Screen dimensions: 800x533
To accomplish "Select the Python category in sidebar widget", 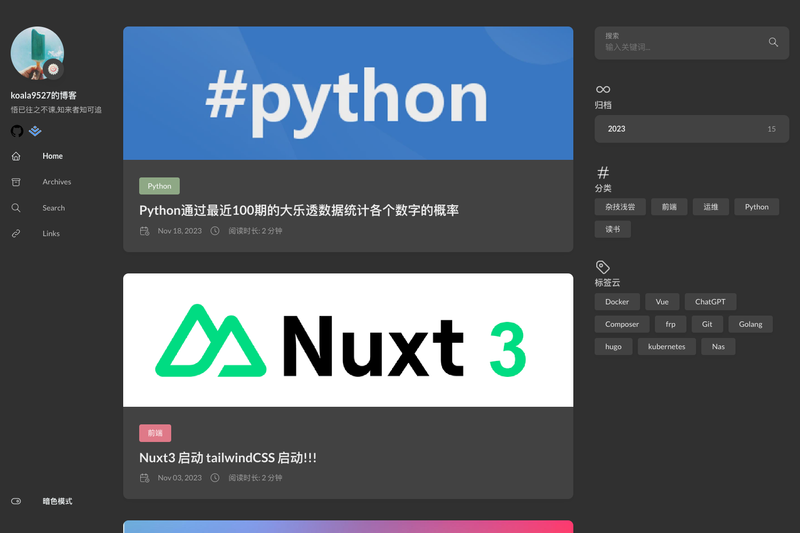I will coord(757,207).
